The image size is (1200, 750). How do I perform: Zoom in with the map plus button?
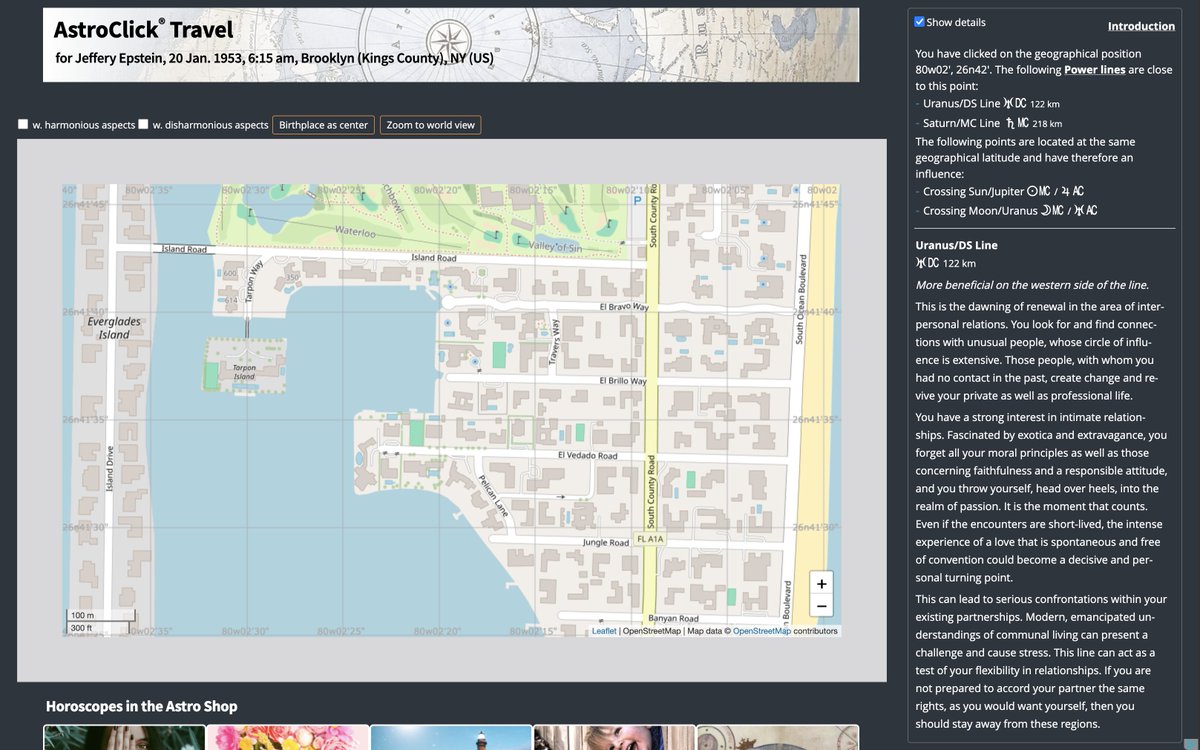821,584
